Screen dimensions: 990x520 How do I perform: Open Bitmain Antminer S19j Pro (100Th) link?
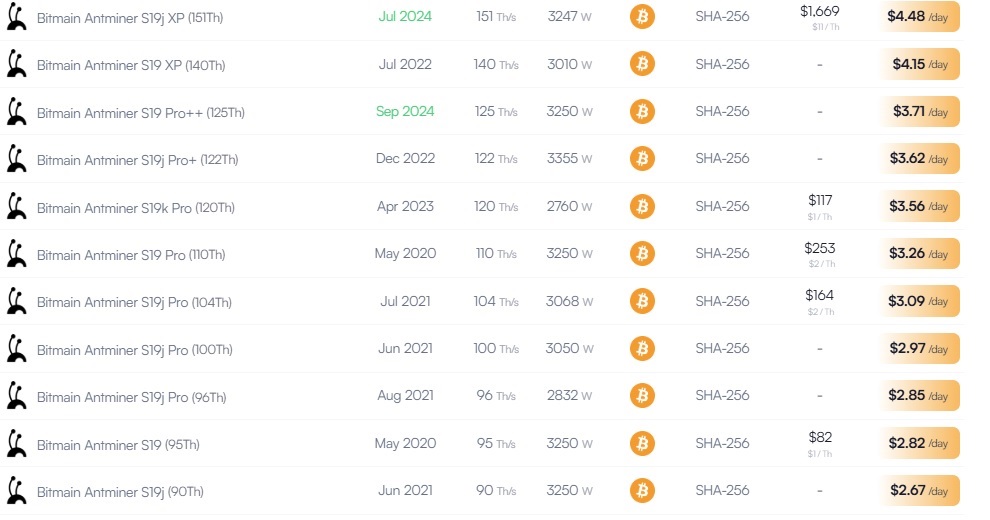click(x=134, y=350)
